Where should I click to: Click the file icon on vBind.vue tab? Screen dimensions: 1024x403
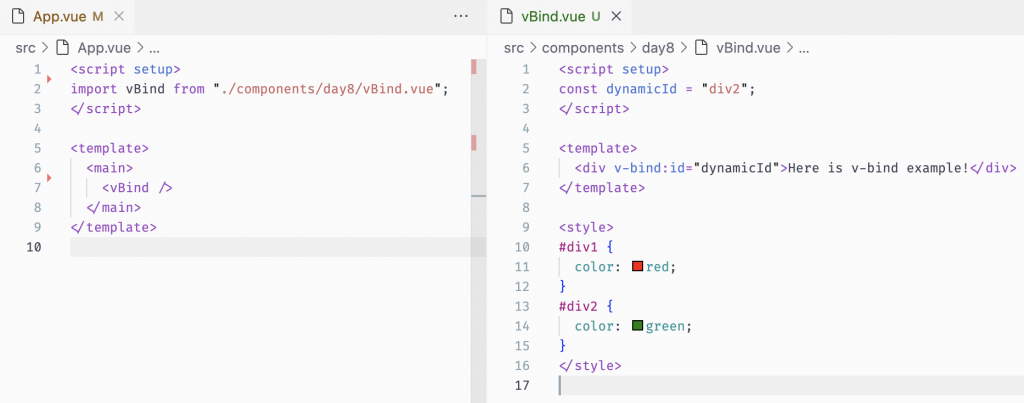(x=506, y=17)
